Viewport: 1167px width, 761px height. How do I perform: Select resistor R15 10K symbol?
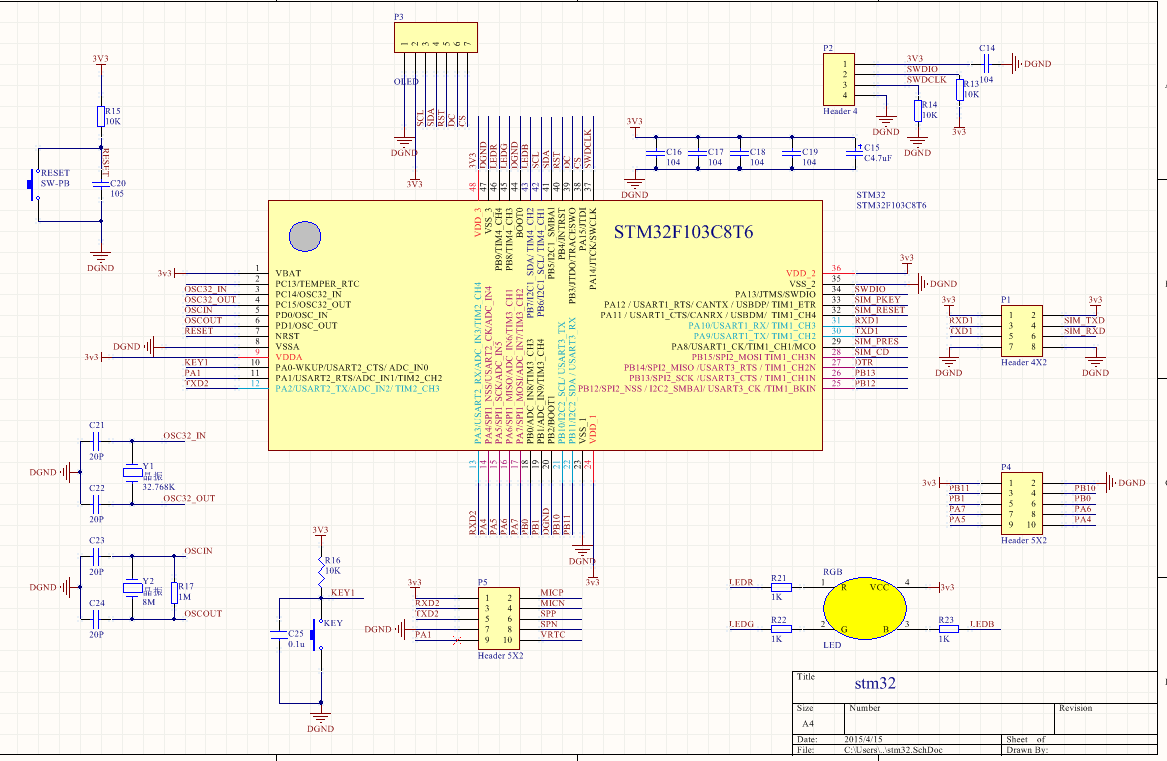point(100,116)
